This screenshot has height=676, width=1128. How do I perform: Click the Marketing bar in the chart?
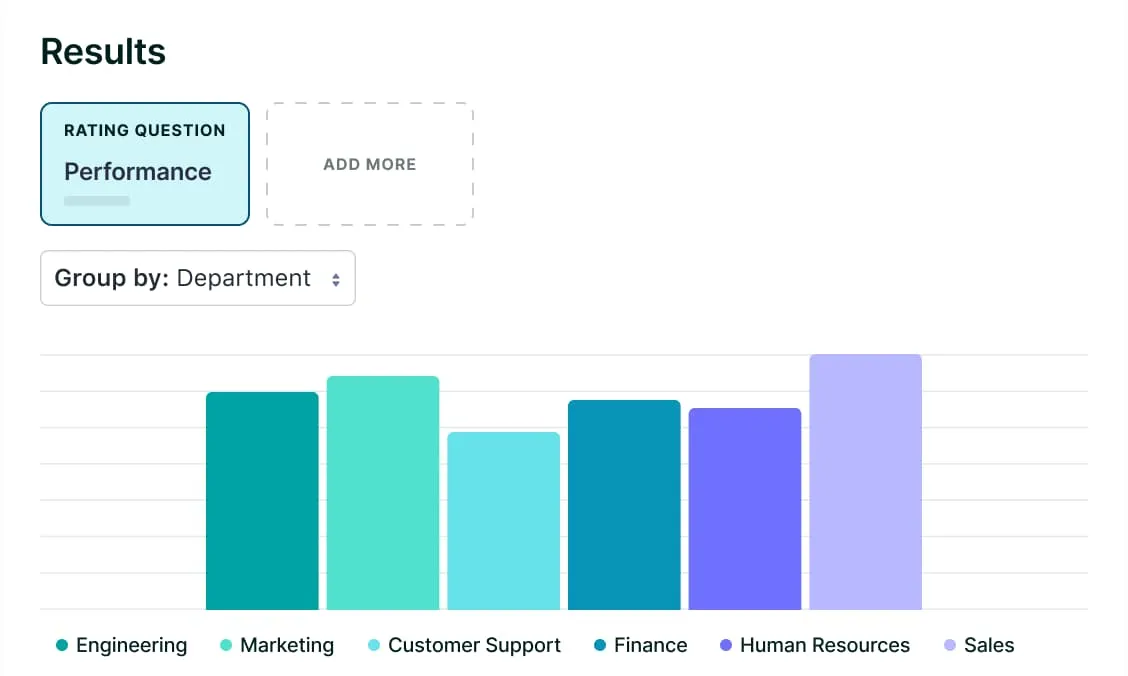coord(383,493)
